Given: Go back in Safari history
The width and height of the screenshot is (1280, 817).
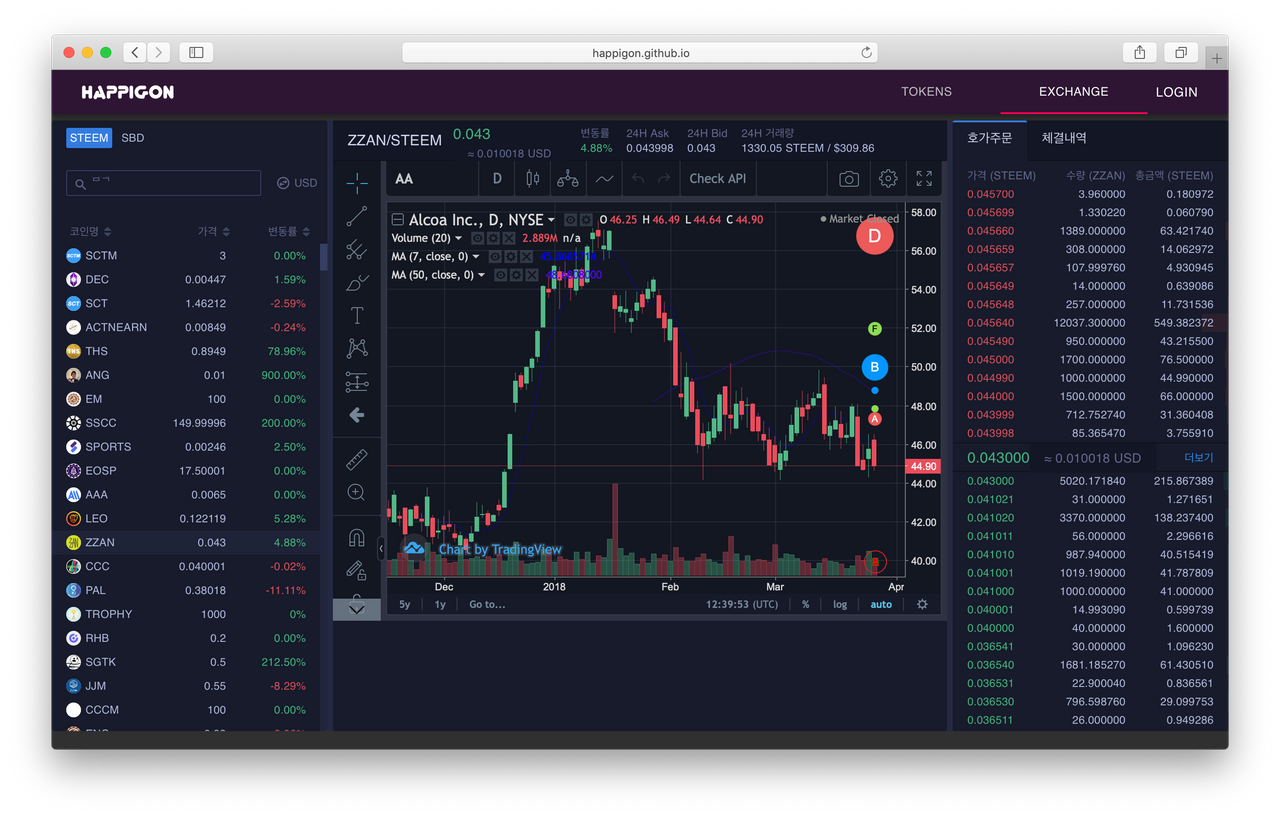Looking at the screenshot, I should pos(135,52).
